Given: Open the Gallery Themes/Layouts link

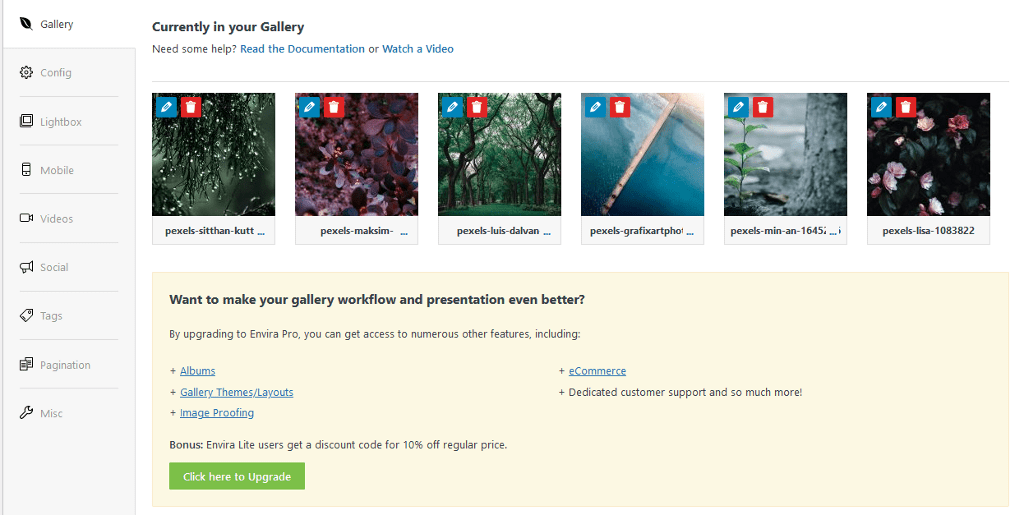Looking at the screenshot, I should click(x=236, y=392).
